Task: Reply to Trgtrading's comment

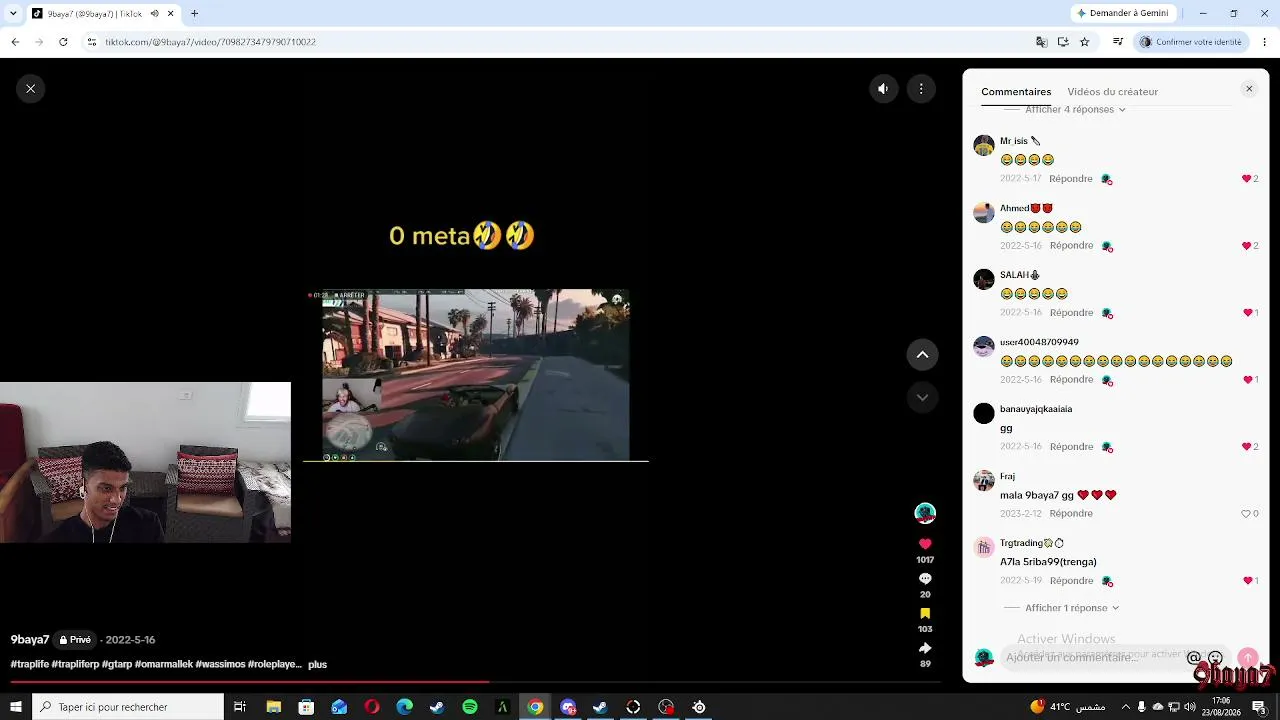Action: [x=1071, y=581]
